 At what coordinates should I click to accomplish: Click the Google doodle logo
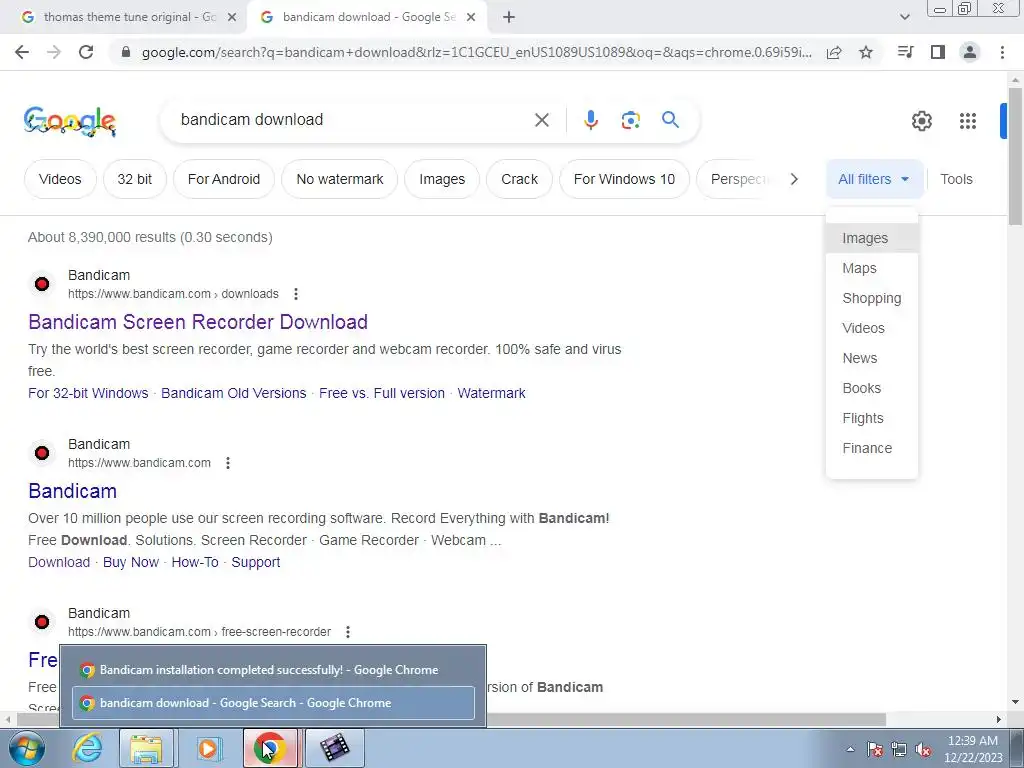[x=70, y=121]
